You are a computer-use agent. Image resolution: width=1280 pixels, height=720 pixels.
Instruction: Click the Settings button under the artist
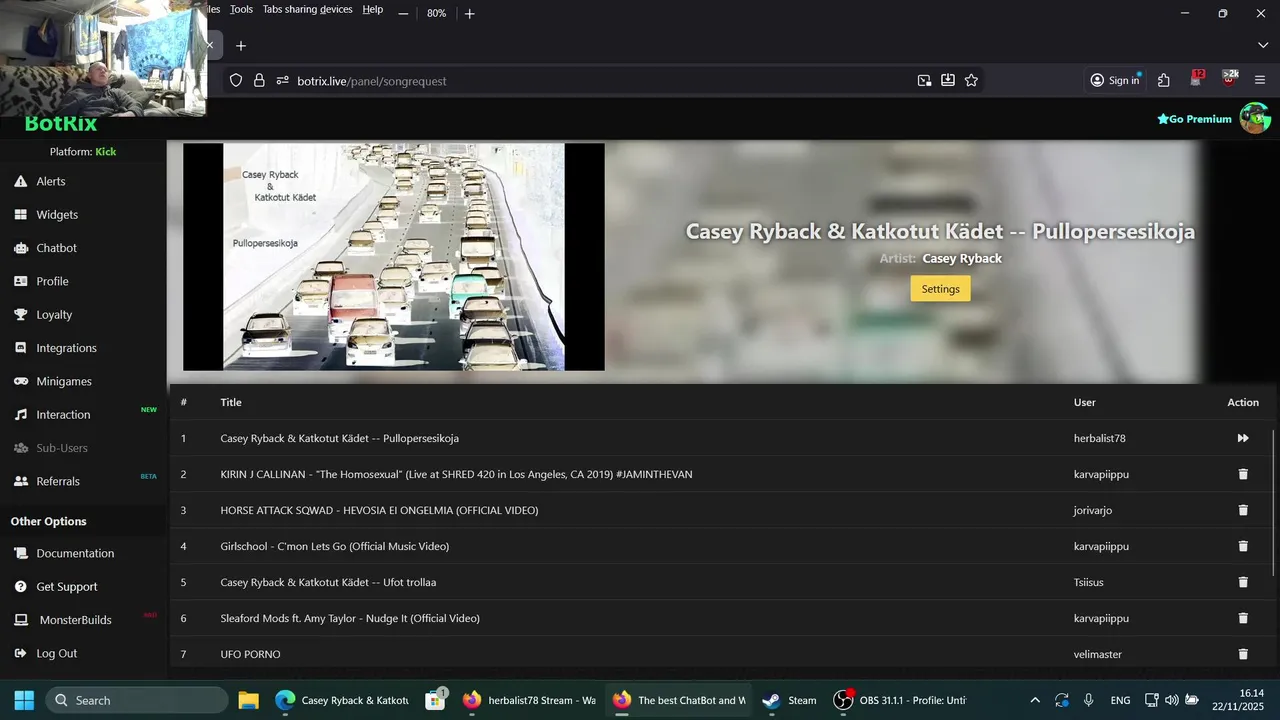[x=940, y=288]
